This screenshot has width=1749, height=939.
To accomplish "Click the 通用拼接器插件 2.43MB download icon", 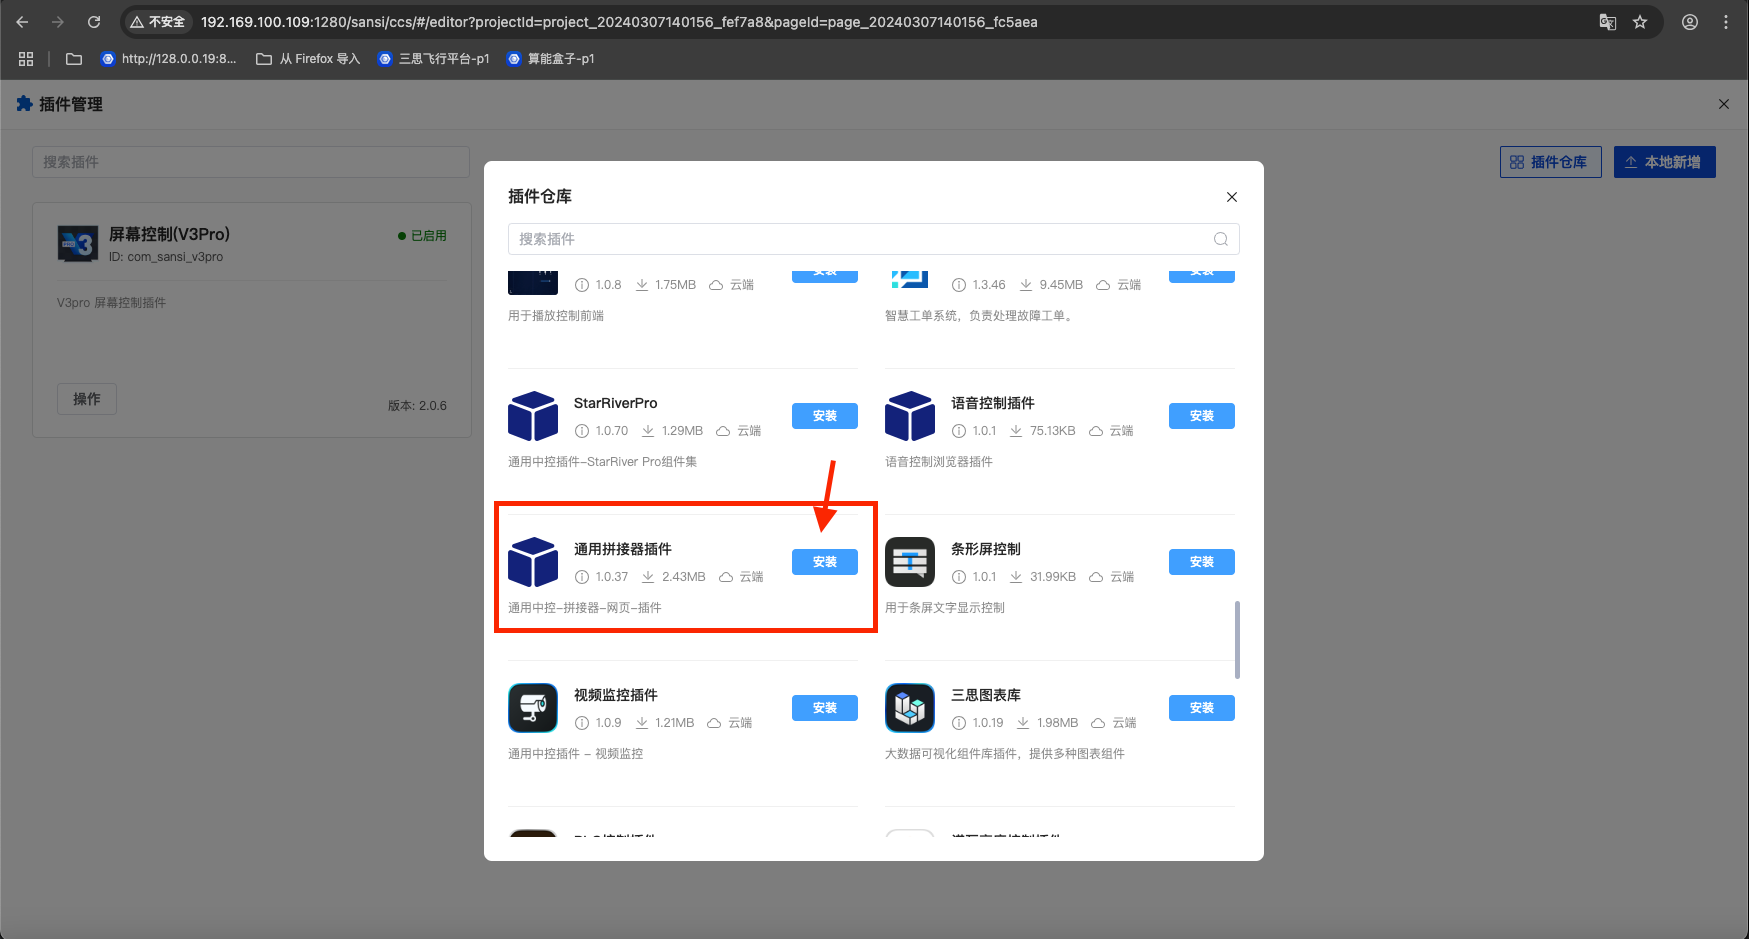I will point(648,577).
